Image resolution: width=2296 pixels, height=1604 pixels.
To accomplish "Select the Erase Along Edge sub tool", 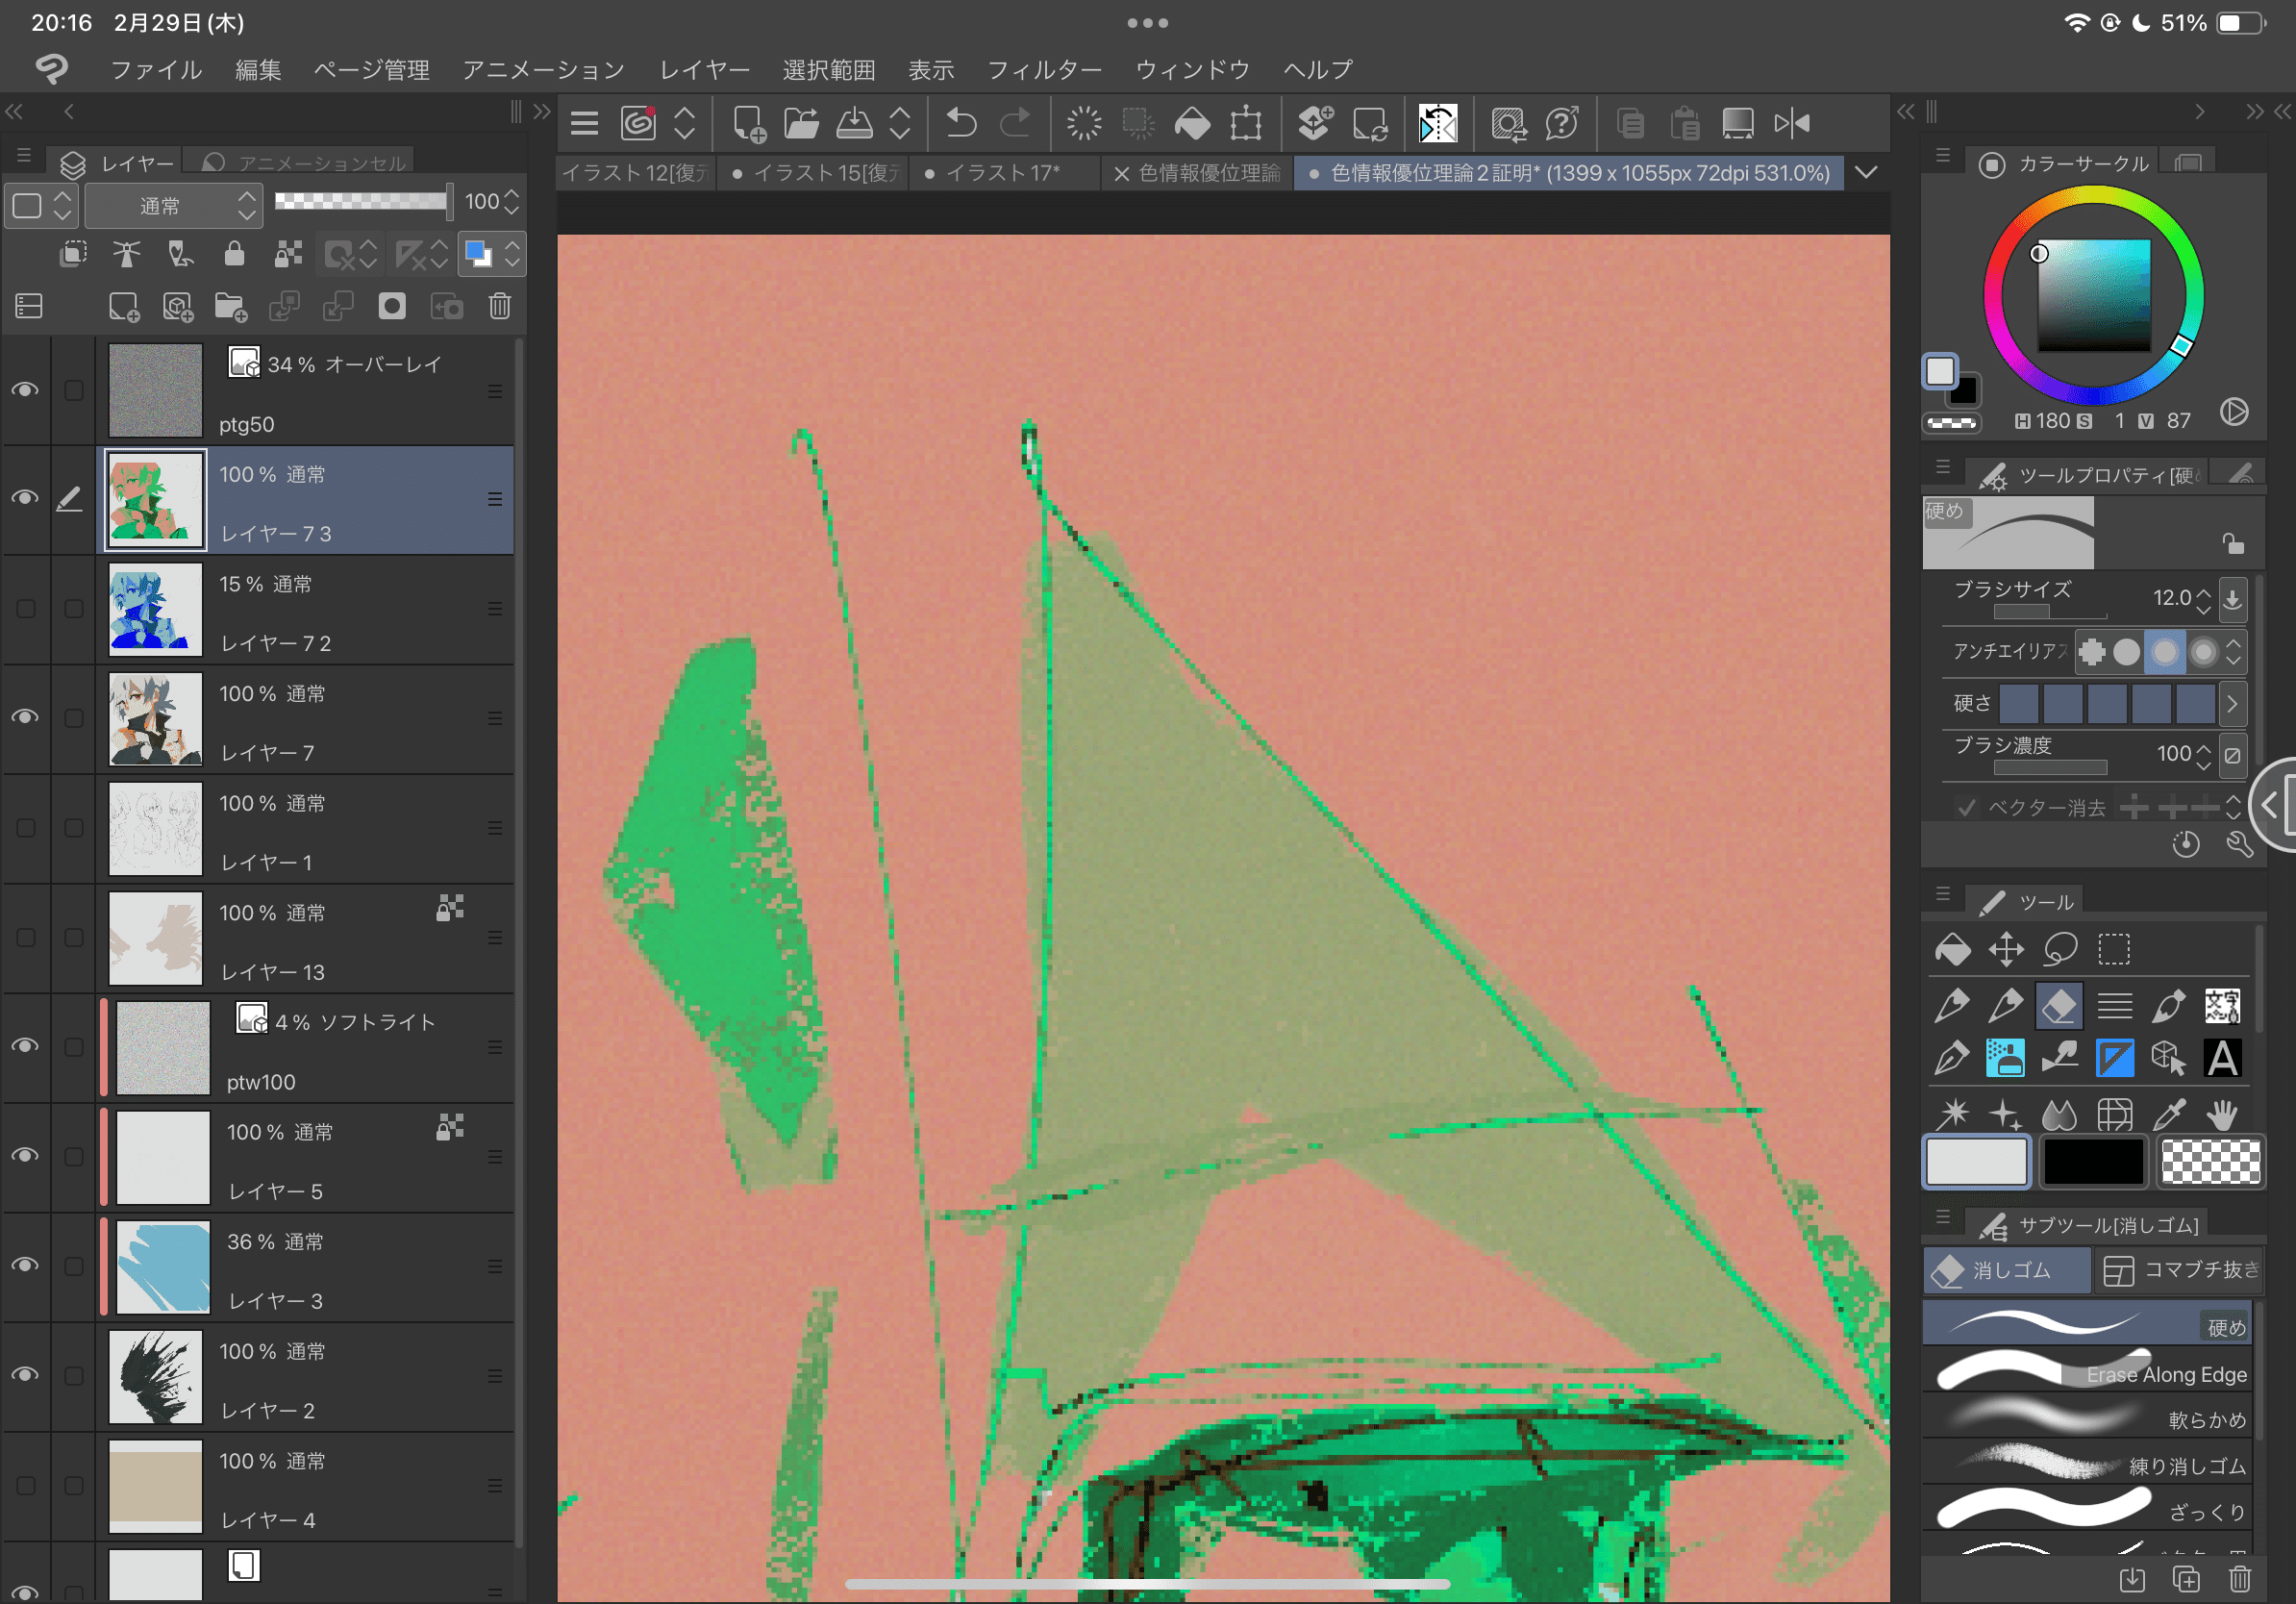I will 2090,1373.
